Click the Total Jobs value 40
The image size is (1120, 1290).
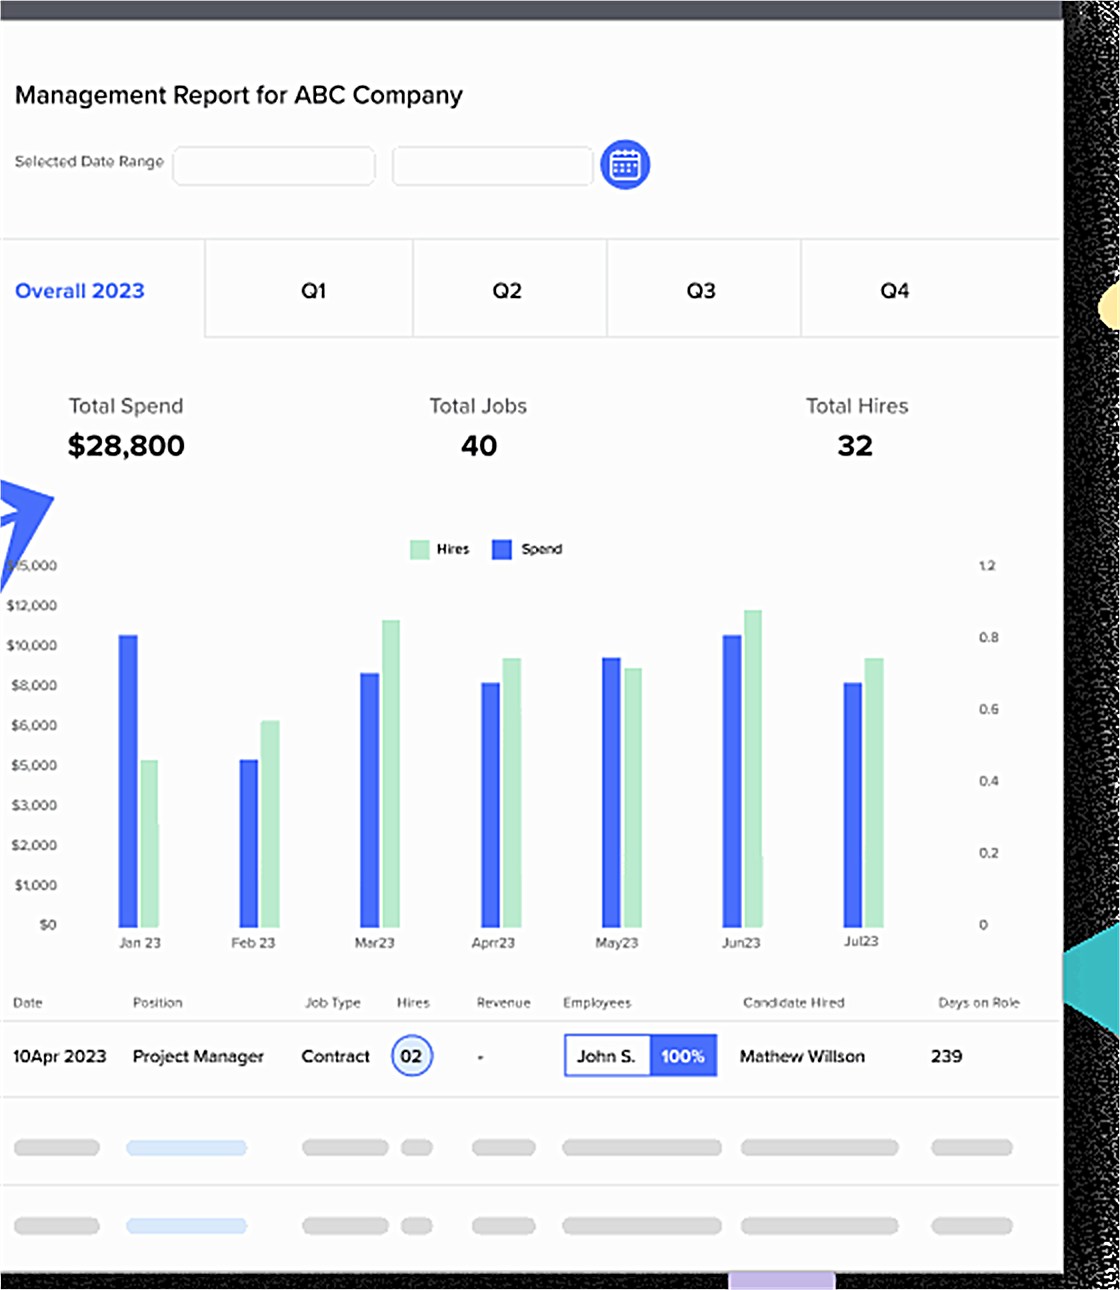(479, 446)
